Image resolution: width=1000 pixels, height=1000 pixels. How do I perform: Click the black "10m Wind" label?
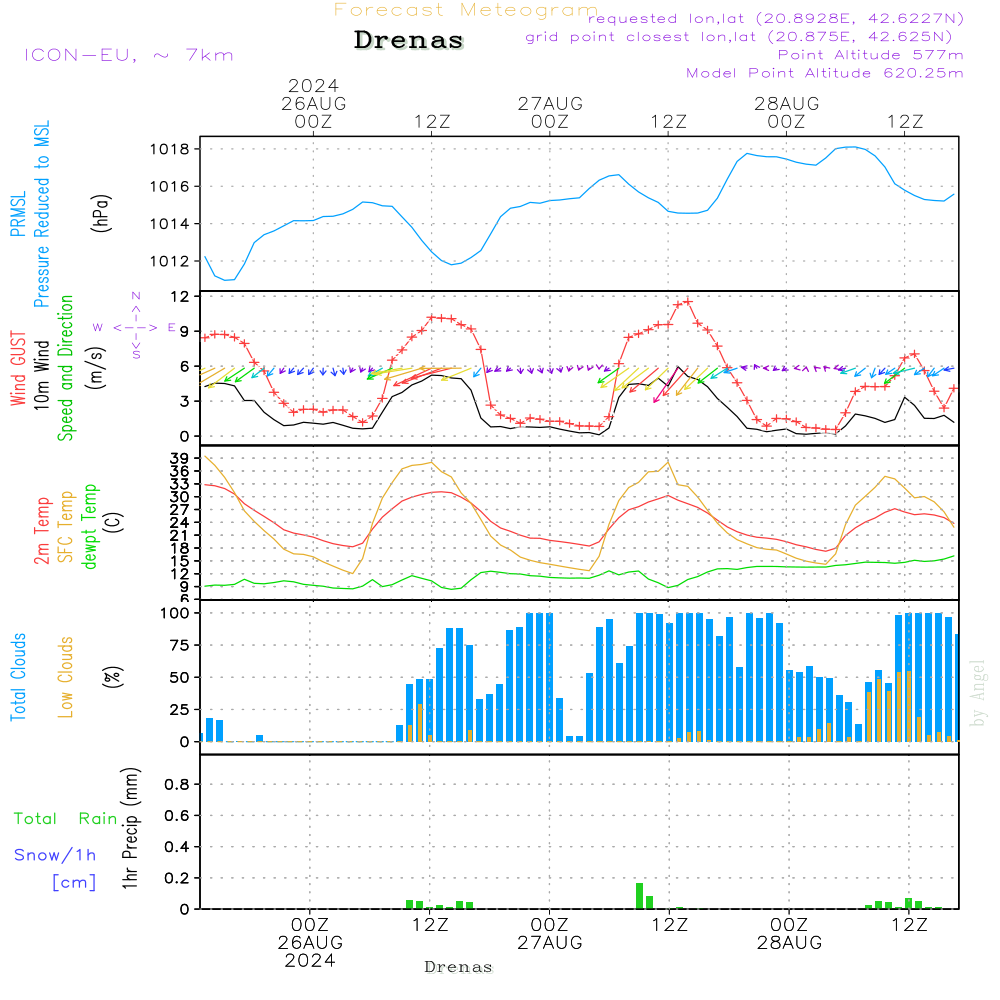[x=41, y=375]
